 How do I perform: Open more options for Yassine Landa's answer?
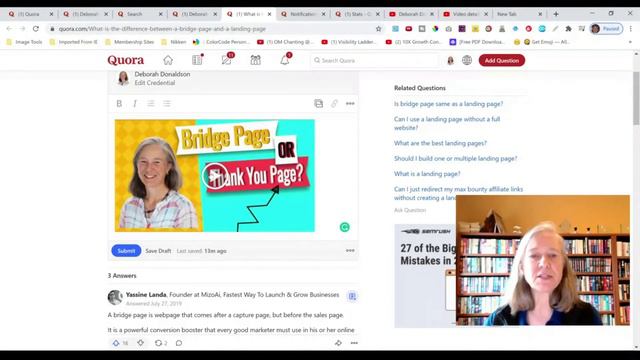pyautogui.click(x=354, y=343)
